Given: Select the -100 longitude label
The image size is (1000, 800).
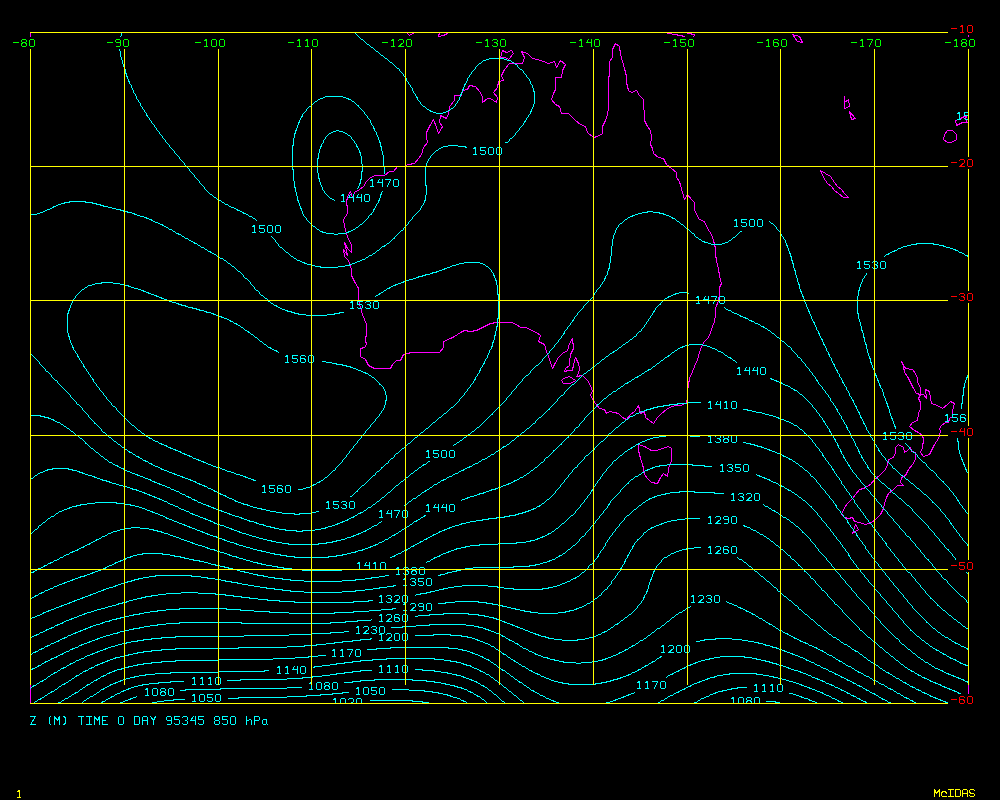Looking at the screenshot, I should (210, 43).
